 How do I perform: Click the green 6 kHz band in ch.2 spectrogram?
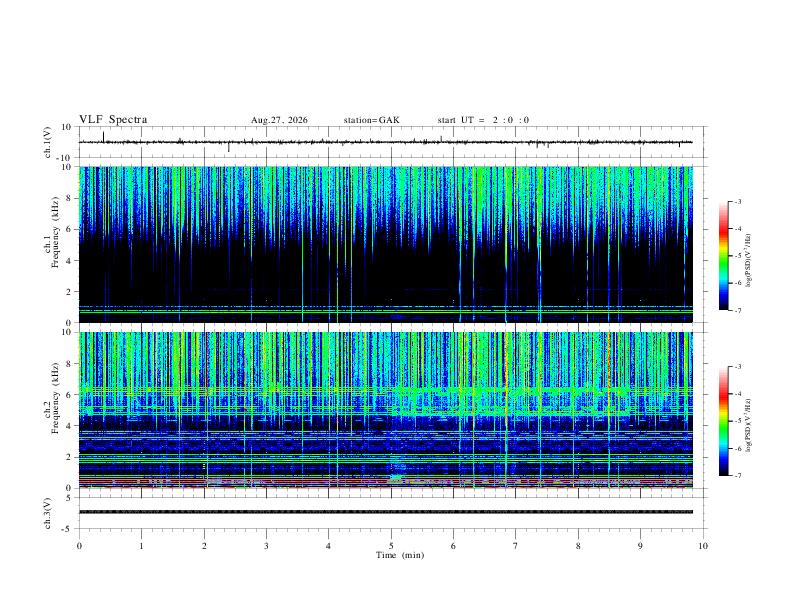[x=385, y=390]
